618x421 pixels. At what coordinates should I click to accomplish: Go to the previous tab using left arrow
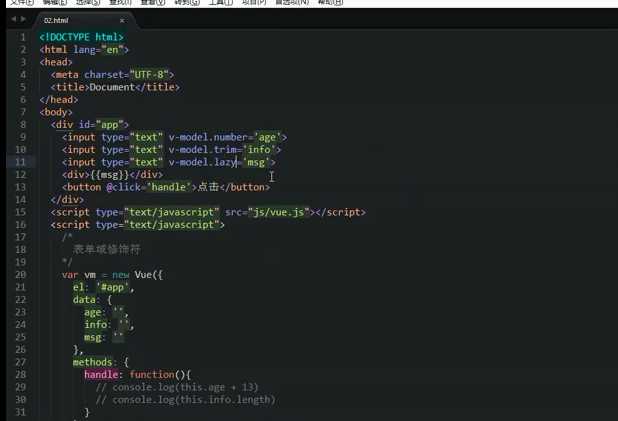click(14, 19)
